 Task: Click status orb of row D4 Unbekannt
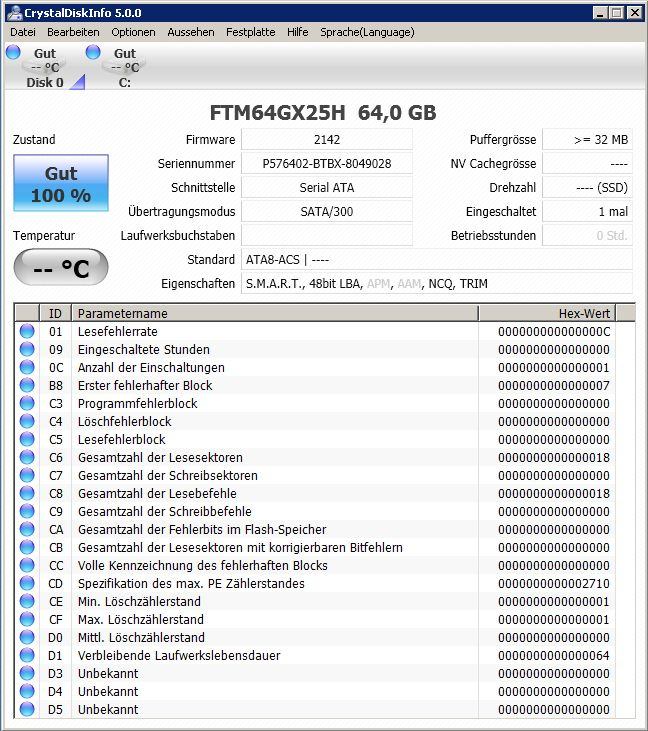[x=27, y=691]
